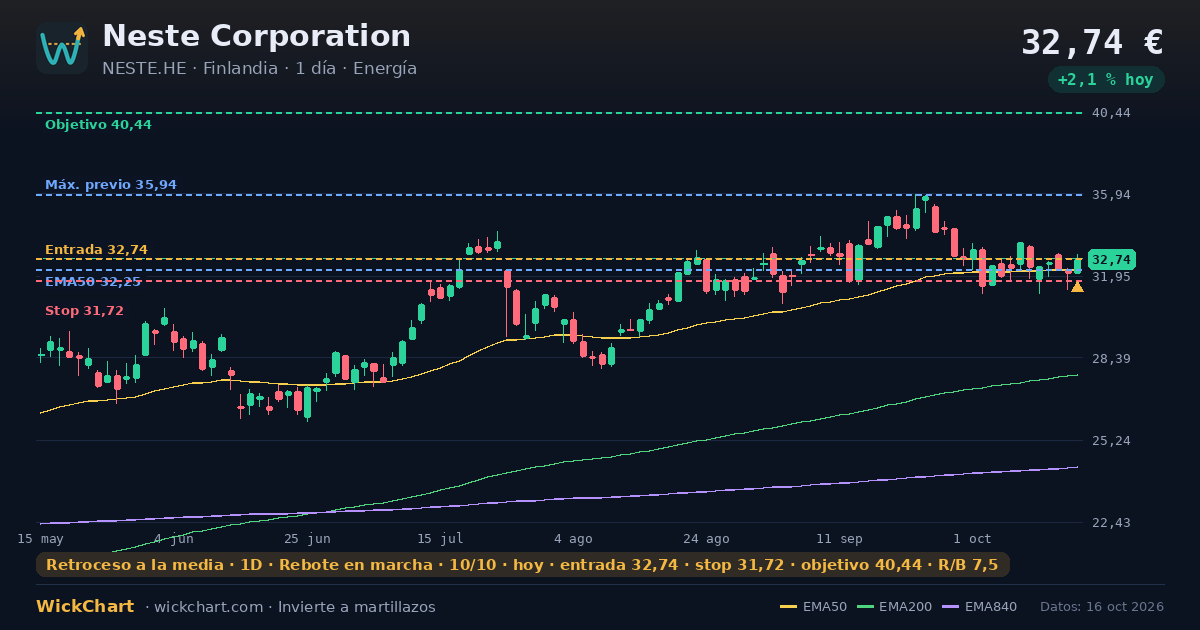The height and width of the screenshot is (630, 1200).
Task: Click the orange entry arrow marker
Action: tap(1077, 287)
